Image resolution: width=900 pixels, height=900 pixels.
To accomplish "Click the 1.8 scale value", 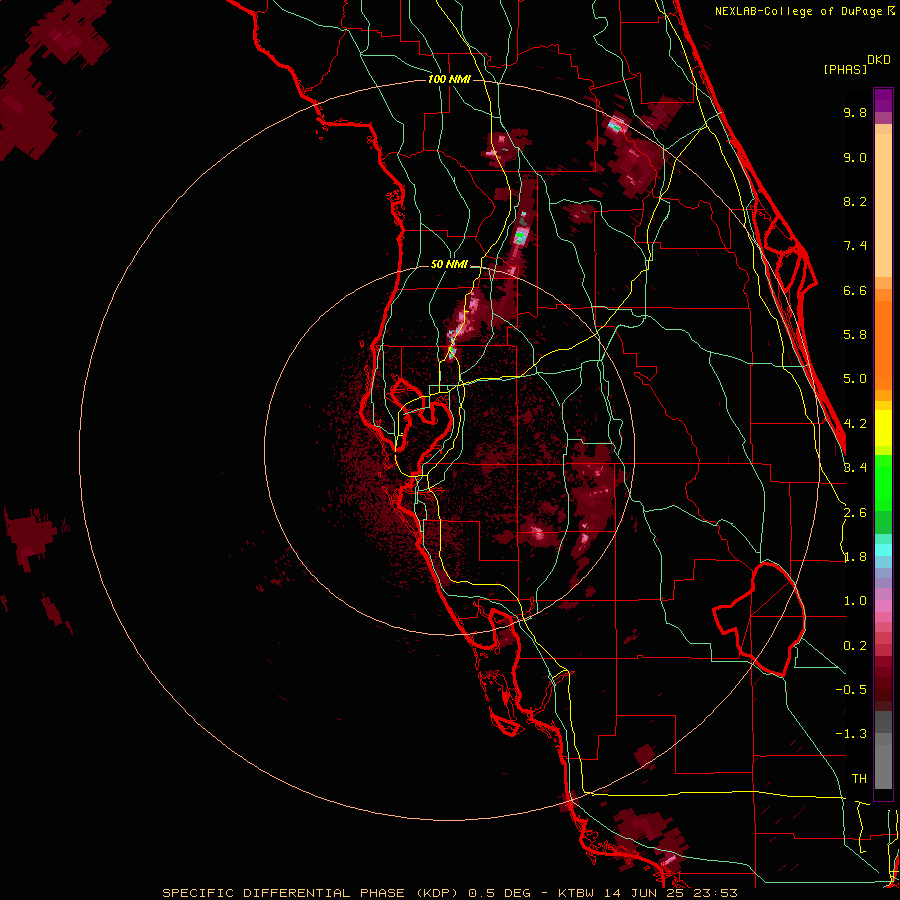I will pyautogui.click(x=855, y=557).
